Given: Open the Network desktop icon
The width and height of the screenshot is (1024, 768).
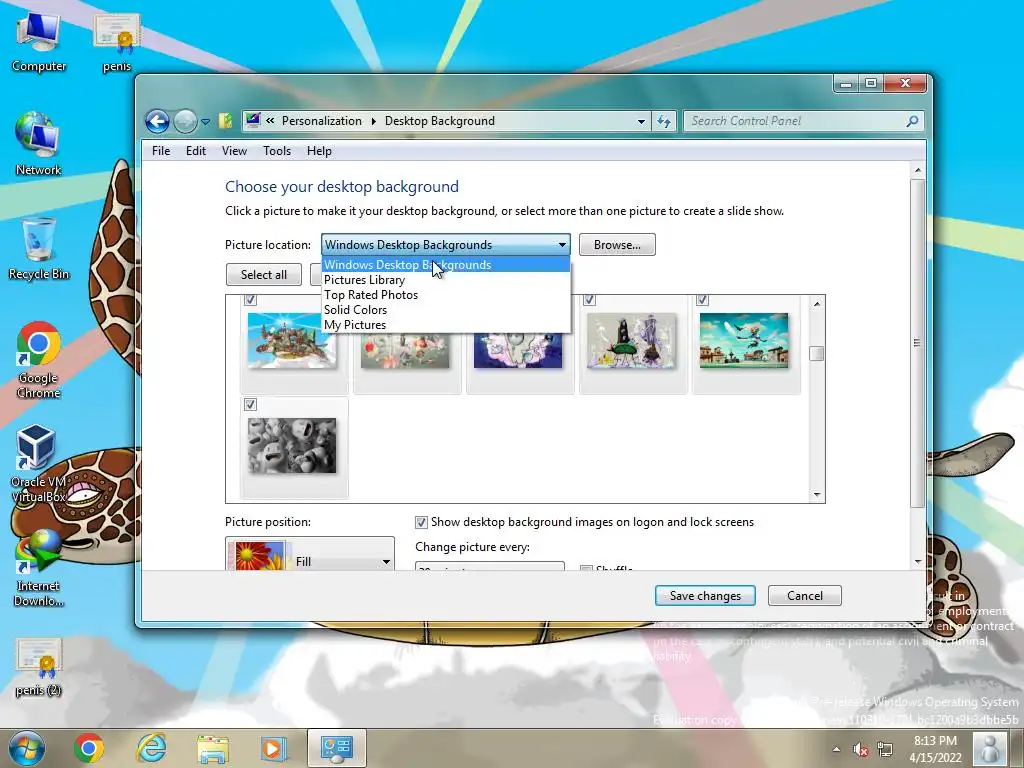Looking at the screenshot, I should pyautogui.click(x=38, y=145).
